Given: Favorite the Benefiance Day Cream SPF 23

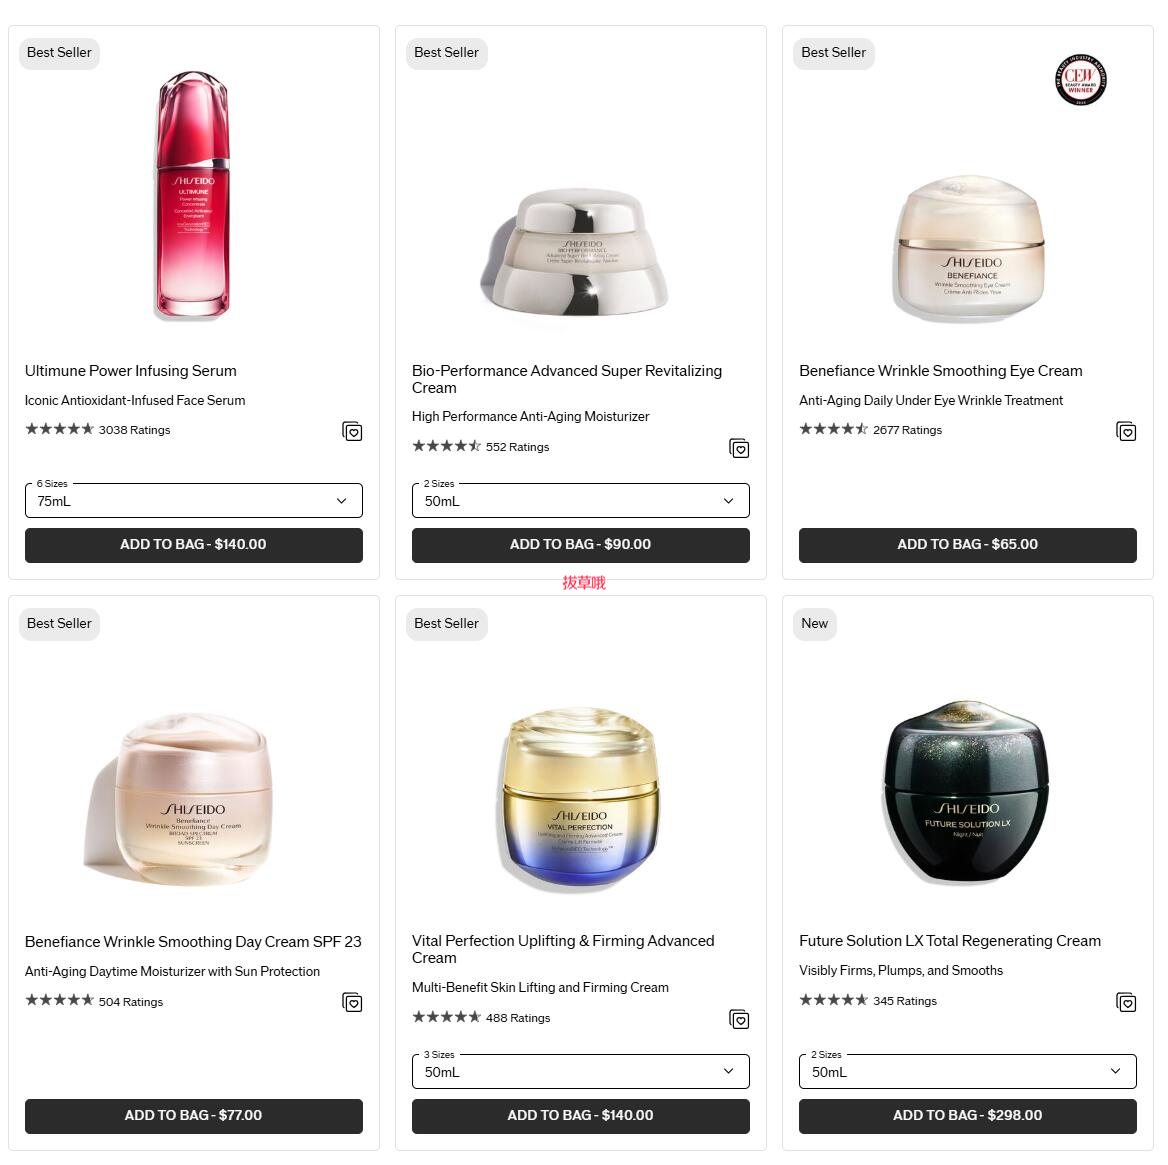Looking at the screenshot, I should click(352, 1002).
